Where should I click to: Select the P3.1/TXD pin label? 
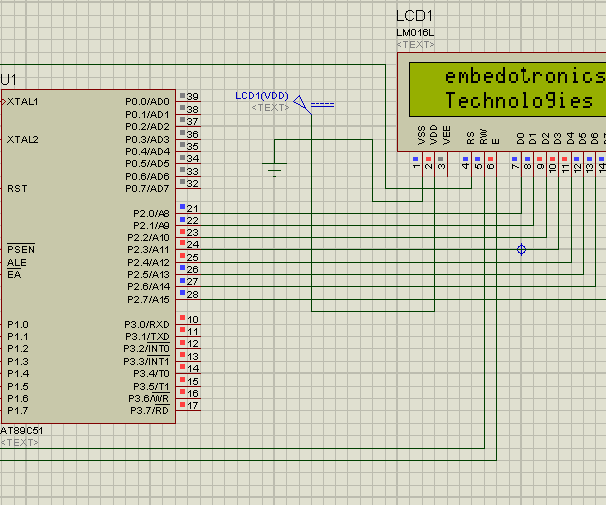click(147, 337)
